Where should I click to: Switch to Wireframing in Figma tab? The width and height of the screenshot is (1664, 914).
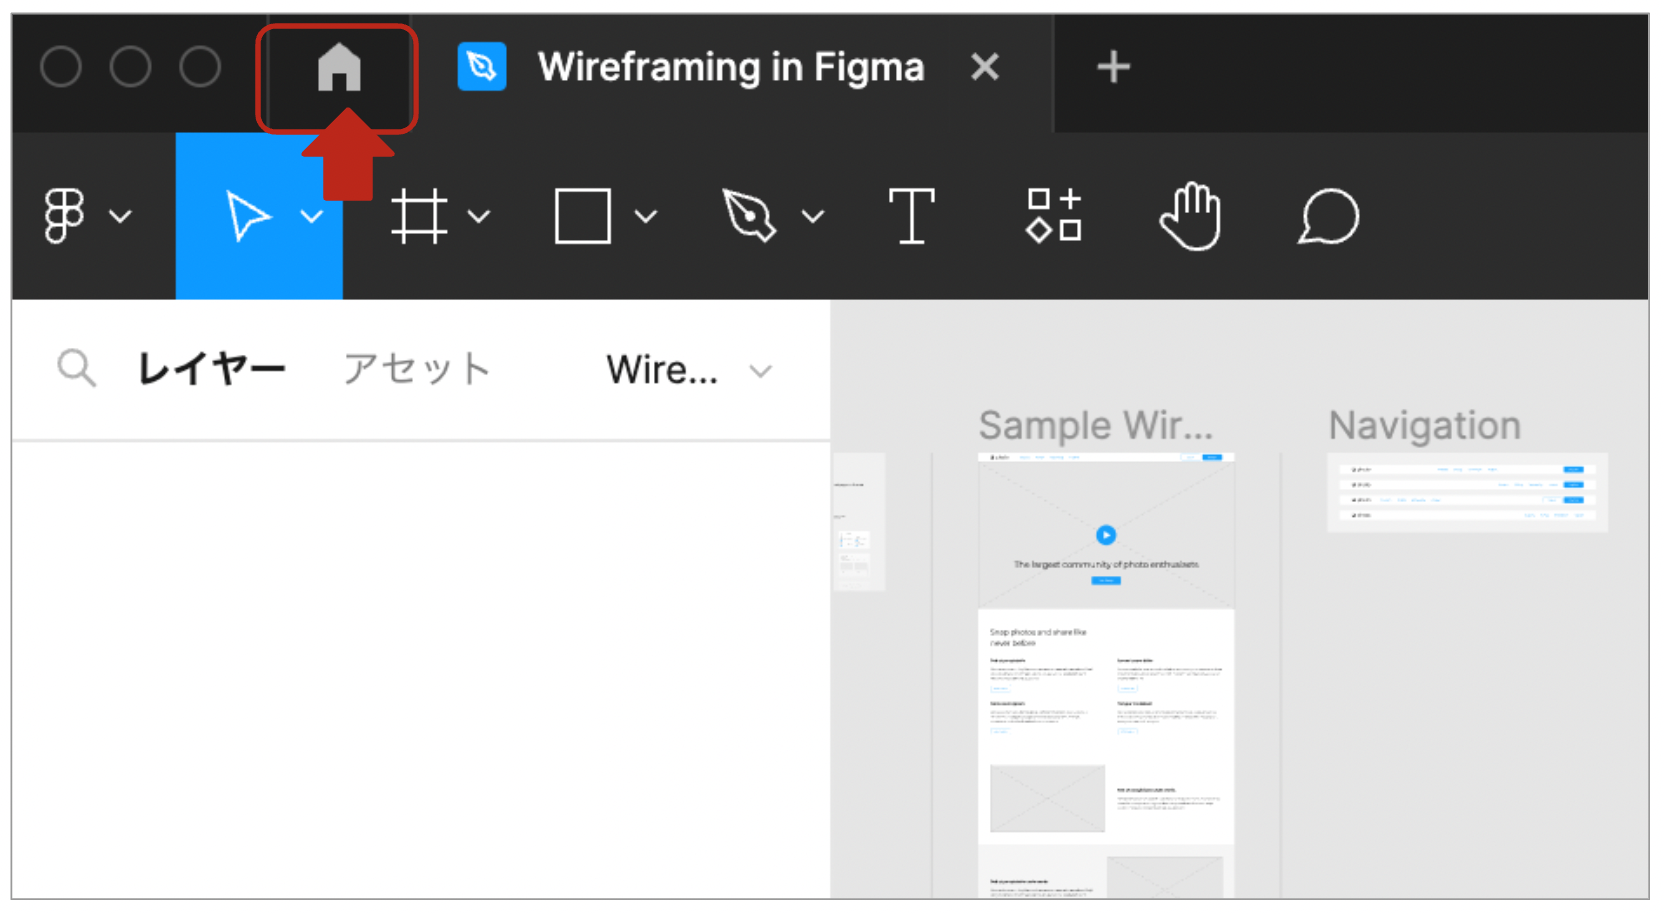(731, 67)
